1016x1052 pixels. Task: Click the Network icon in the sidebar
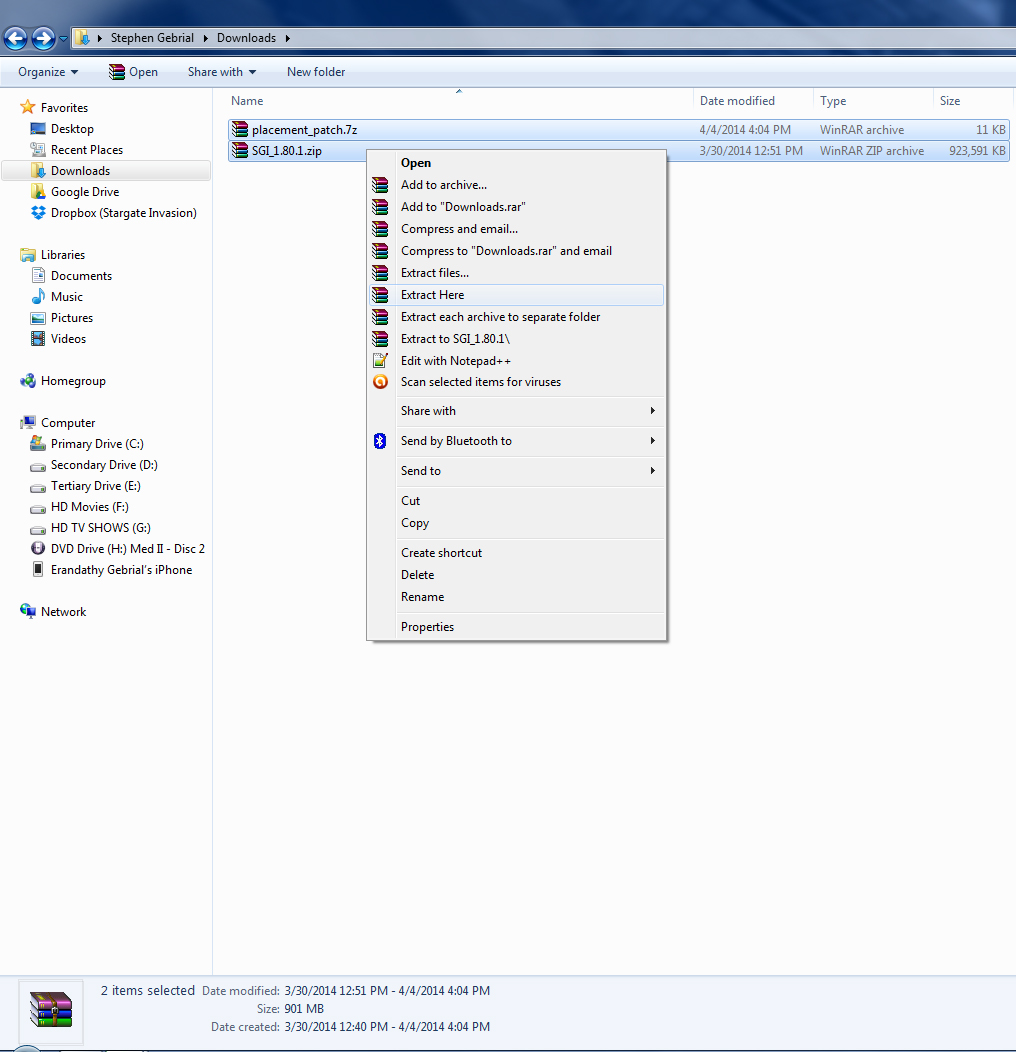(x=28, y=611)
